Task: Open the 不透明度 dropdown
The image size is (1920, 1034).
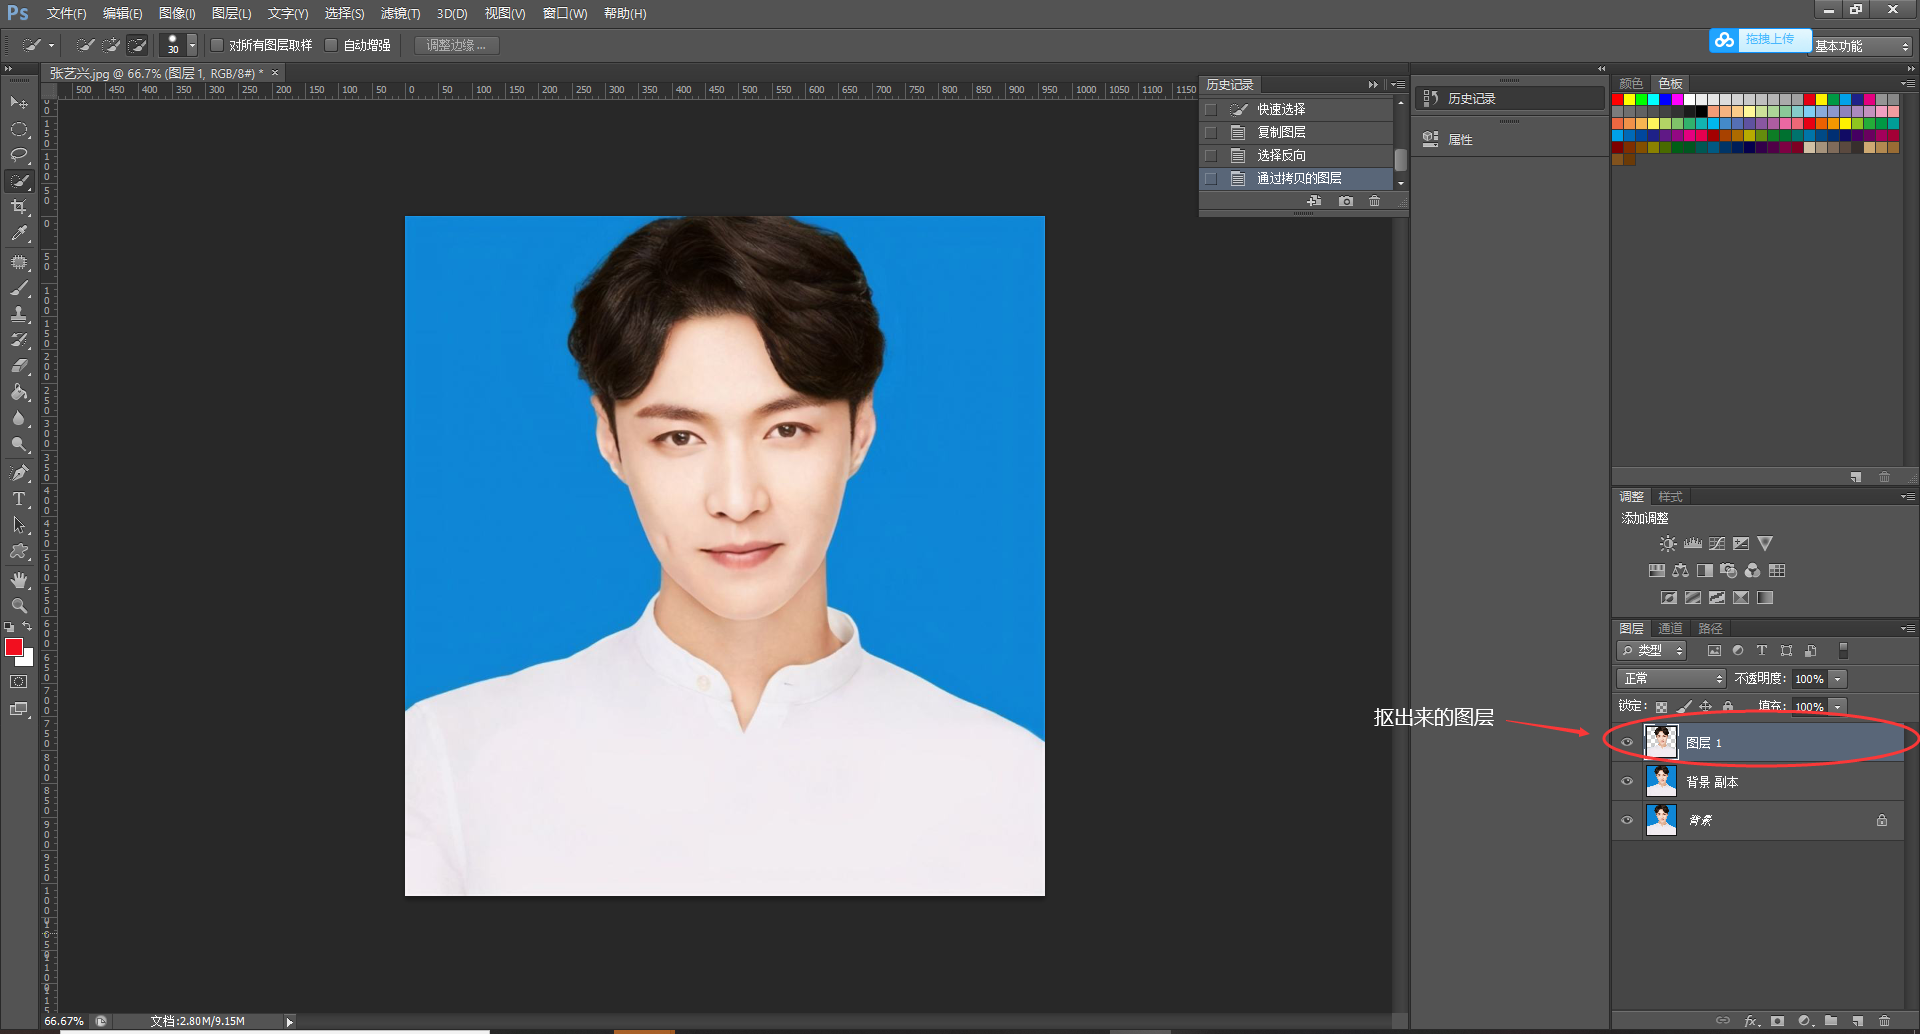Action: (x=1838, y=678)
